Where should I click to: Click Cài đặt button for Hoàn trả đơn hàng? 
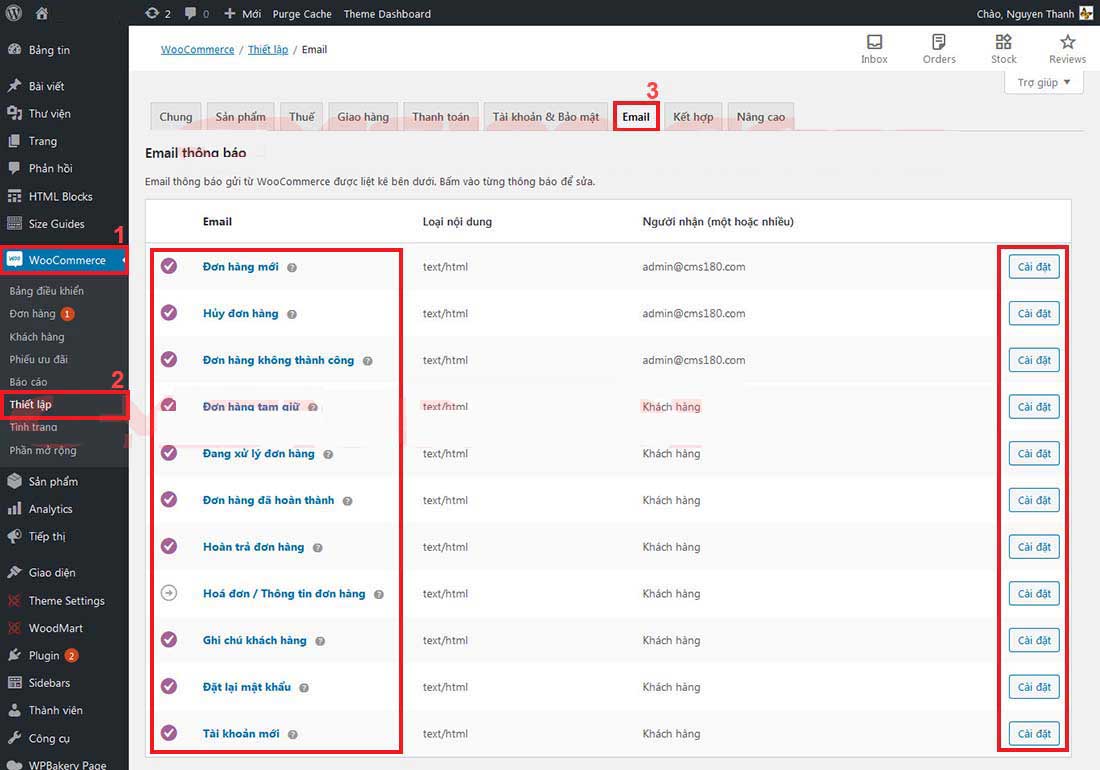tap(1034, 547)
